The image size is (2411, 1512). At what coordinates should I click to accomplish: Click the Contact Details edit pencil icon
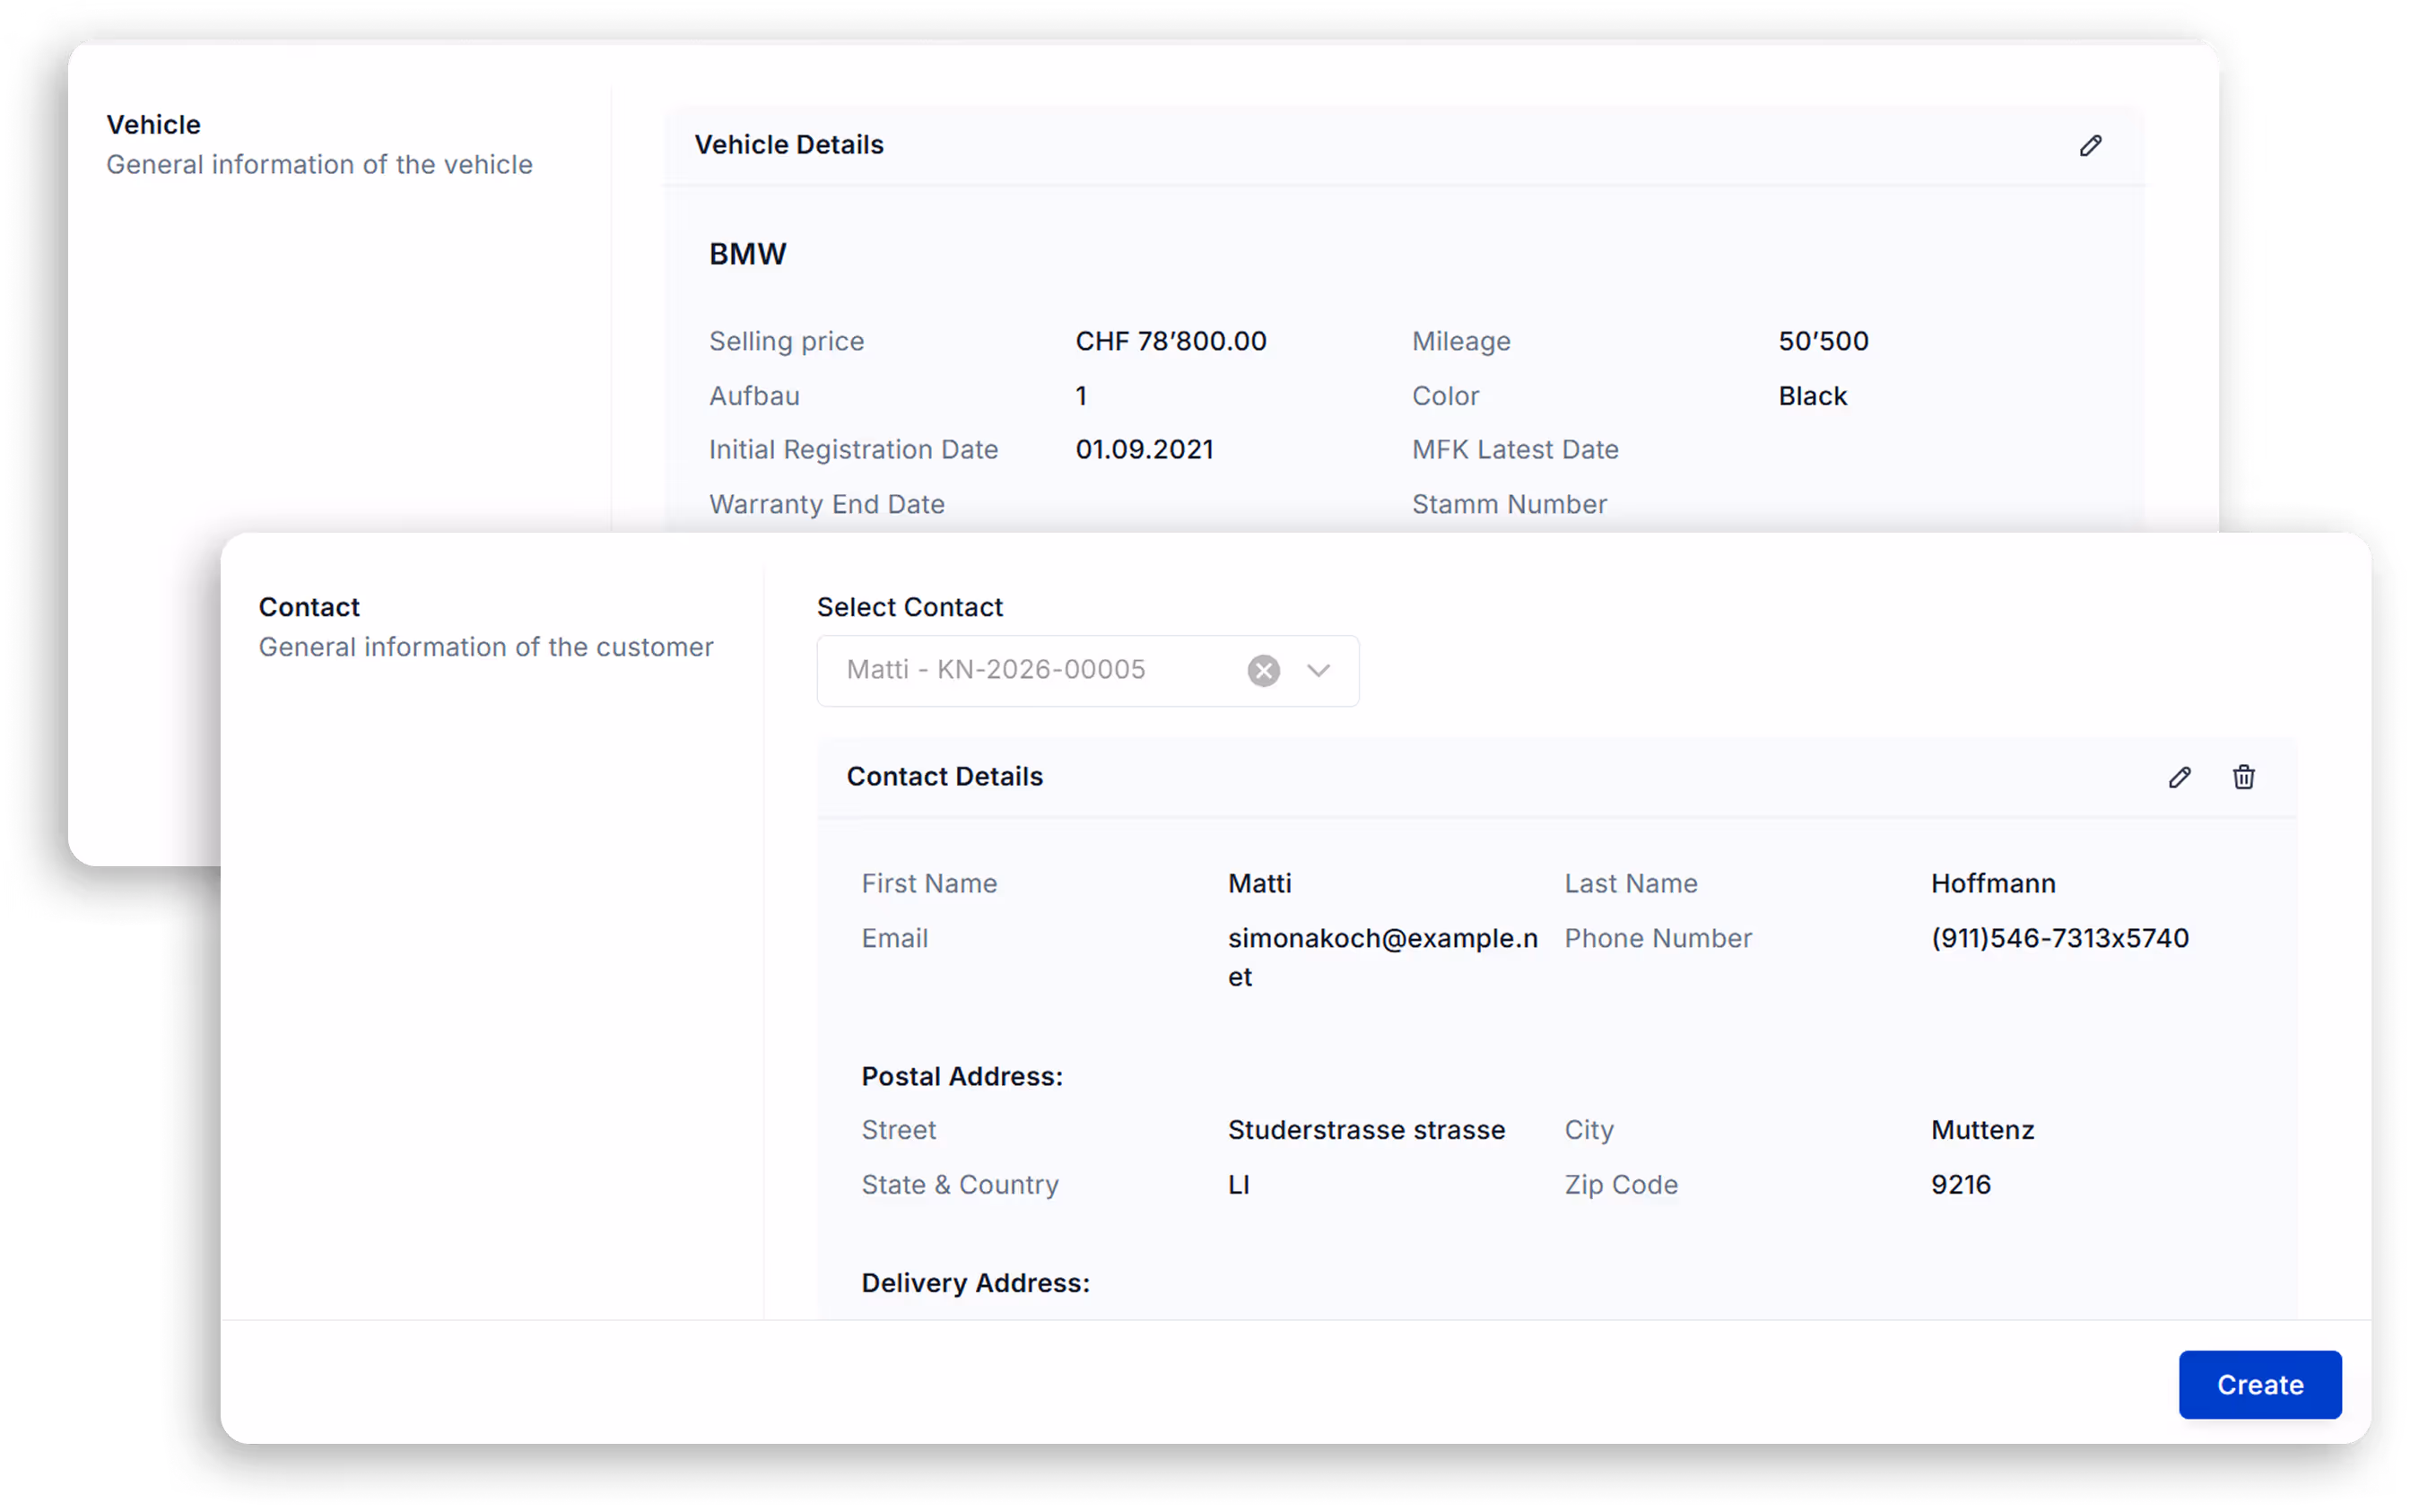[x=2179, y=777]
